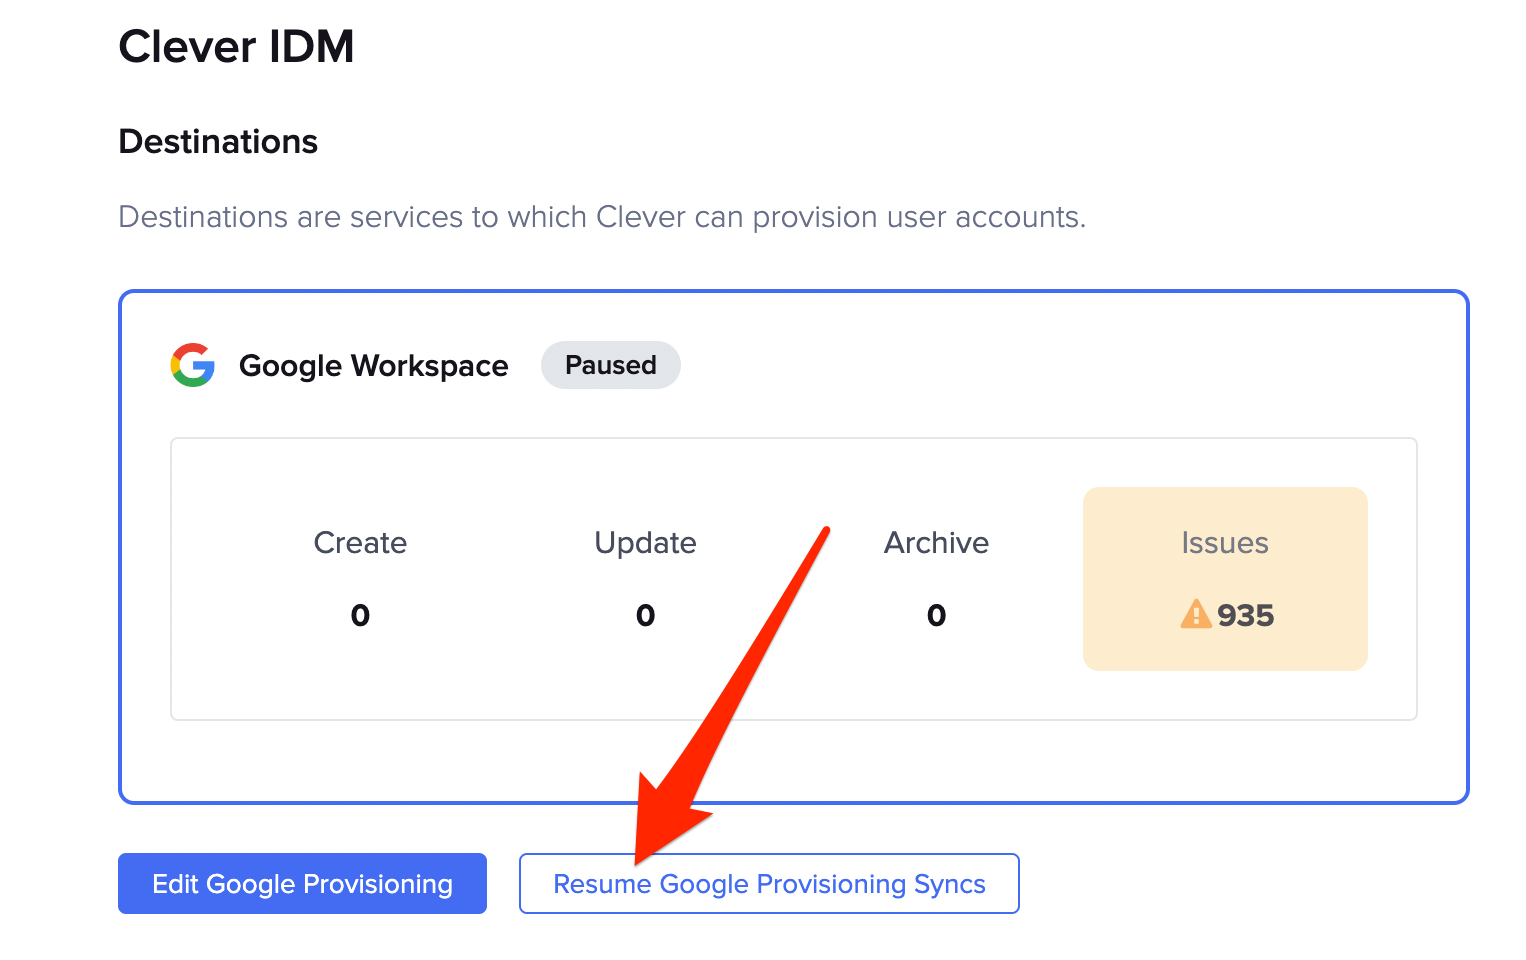This screenshot has height=960, width=1526.
Task: Click the Create count of zero
Action: [360, 615]
